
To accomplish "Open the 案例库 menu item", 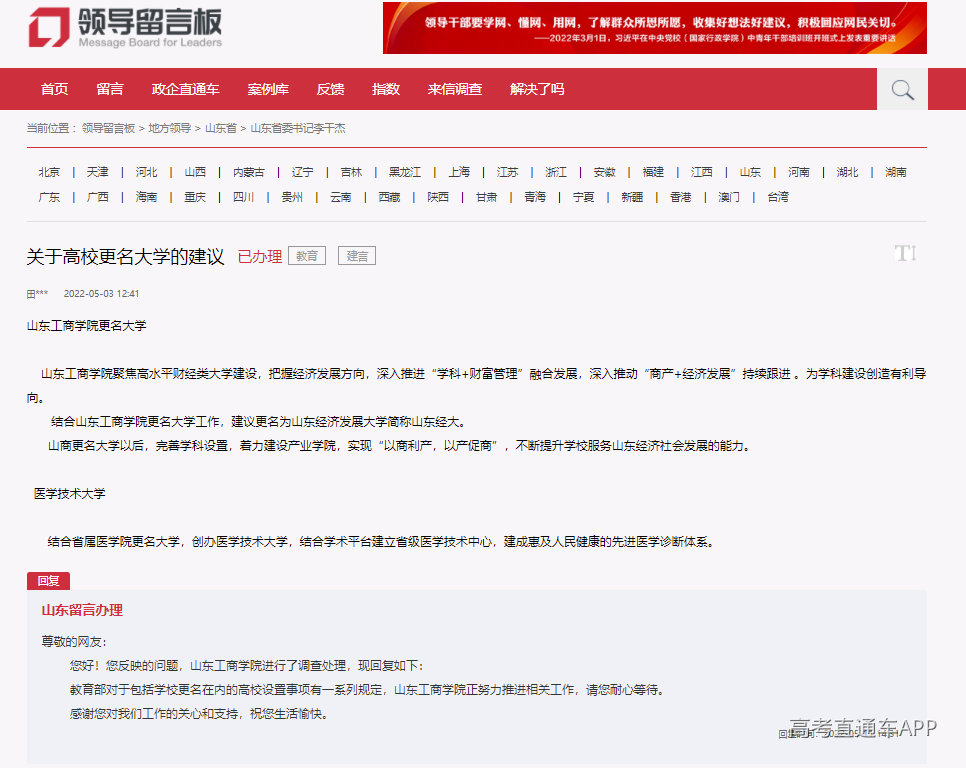I will (x=268, y=89).
